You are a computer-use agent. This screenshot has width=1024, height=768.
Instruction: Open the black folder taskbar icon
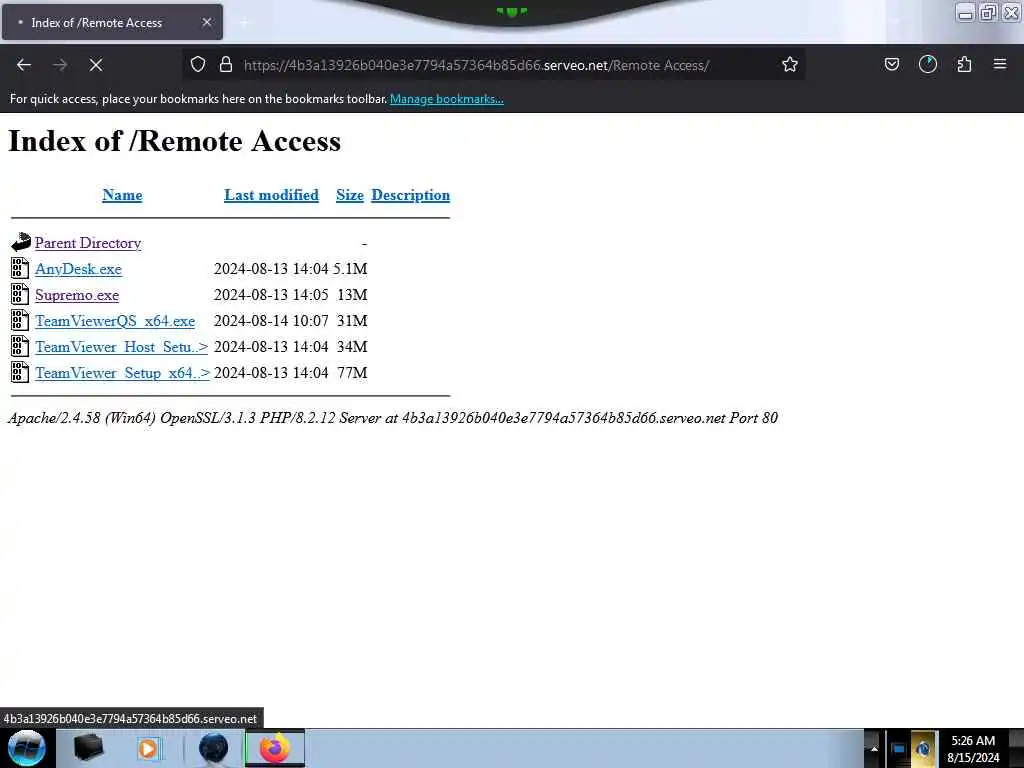click(88, 748)
